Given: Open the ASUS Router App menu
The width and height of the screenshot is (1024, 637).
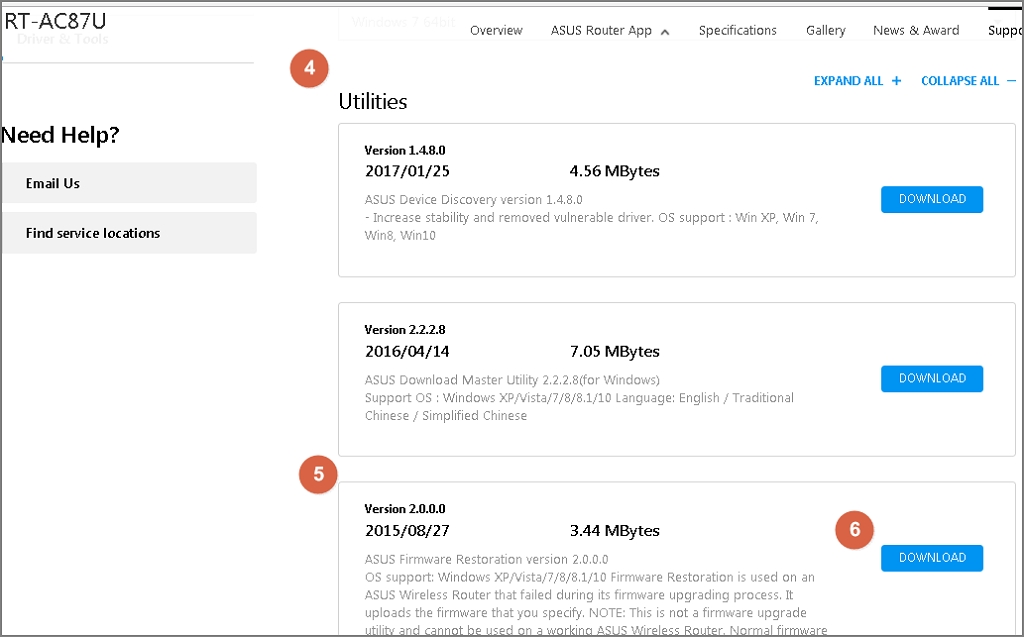Looking at the screenshot, I should tap(601, 31).
